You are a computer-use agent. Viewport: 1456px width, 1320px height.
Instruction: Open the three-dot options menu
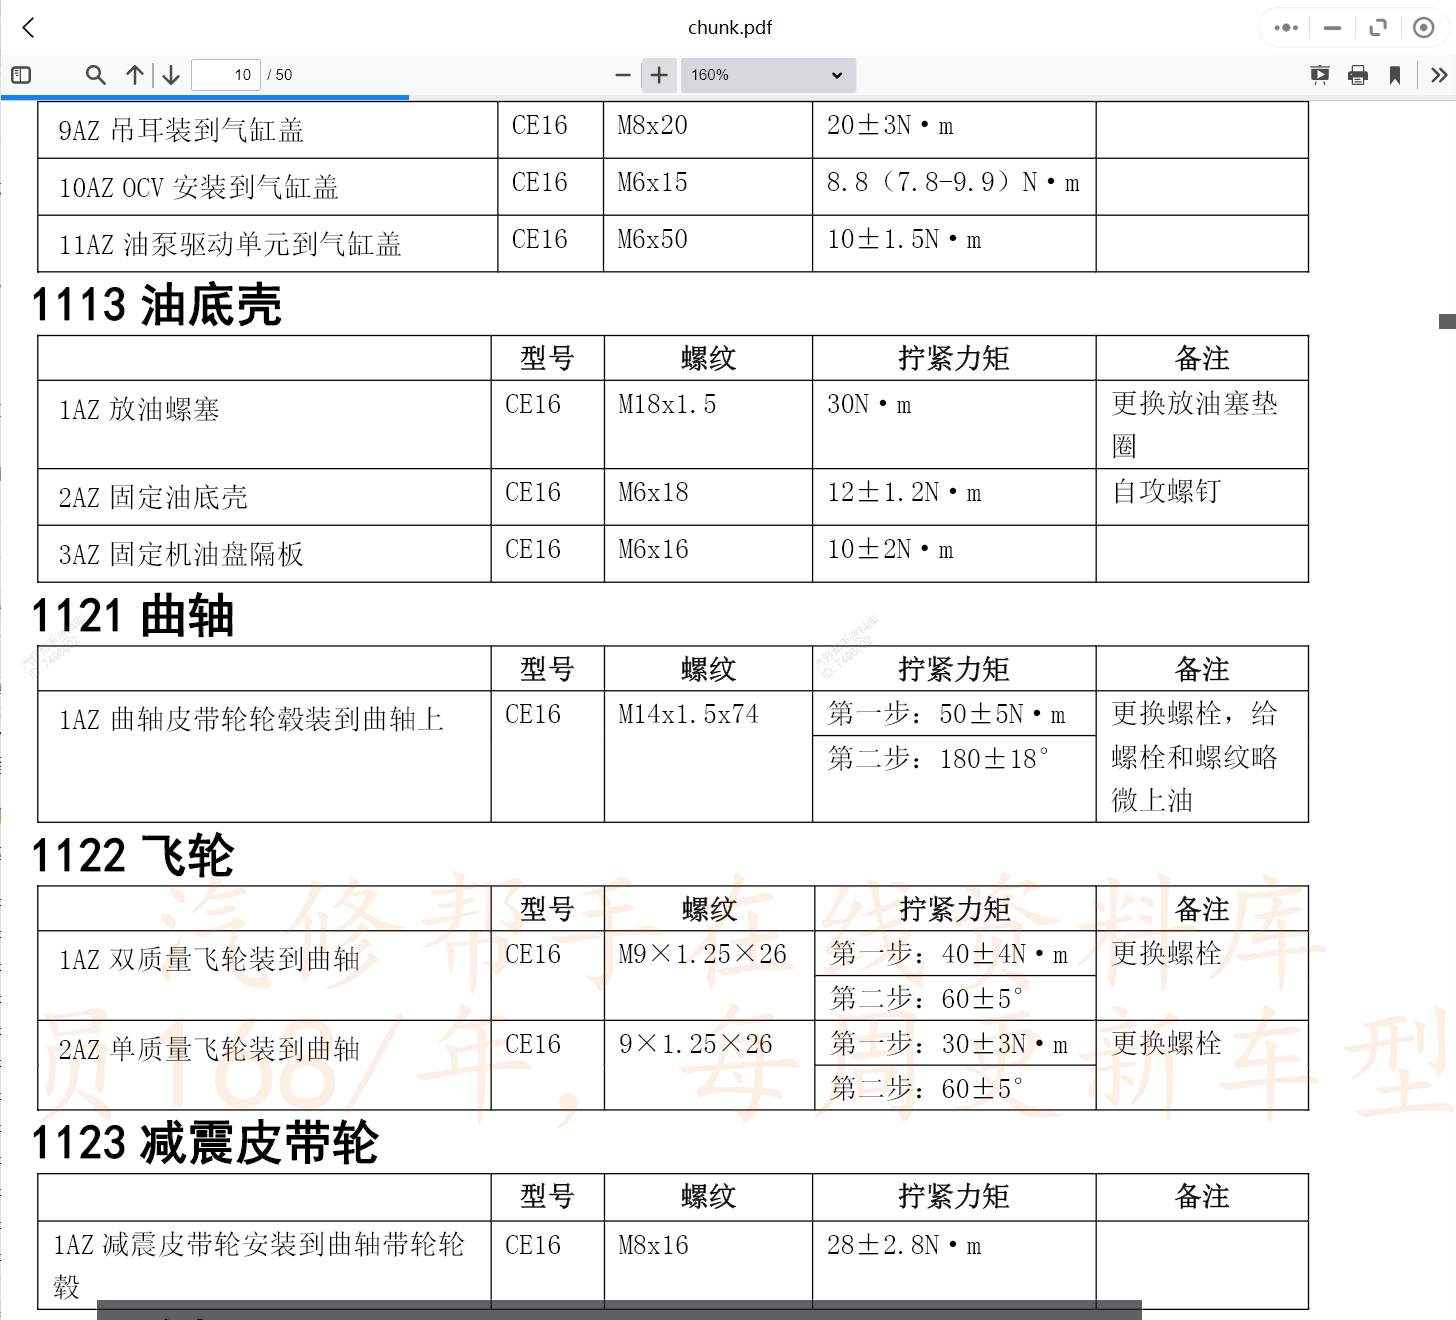tap(1286, 27)
